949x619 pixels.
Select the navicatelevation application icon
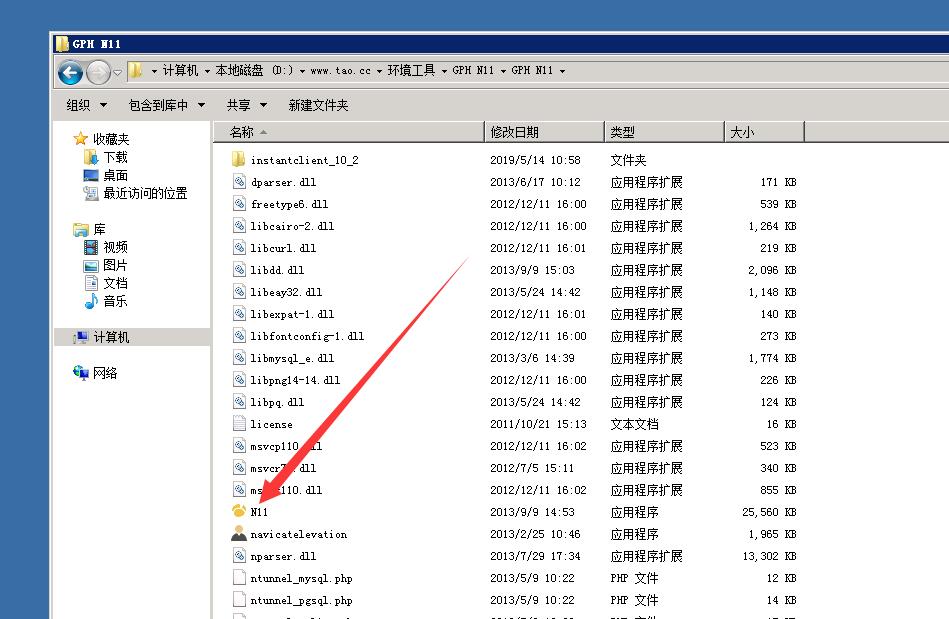click(239, 534)
